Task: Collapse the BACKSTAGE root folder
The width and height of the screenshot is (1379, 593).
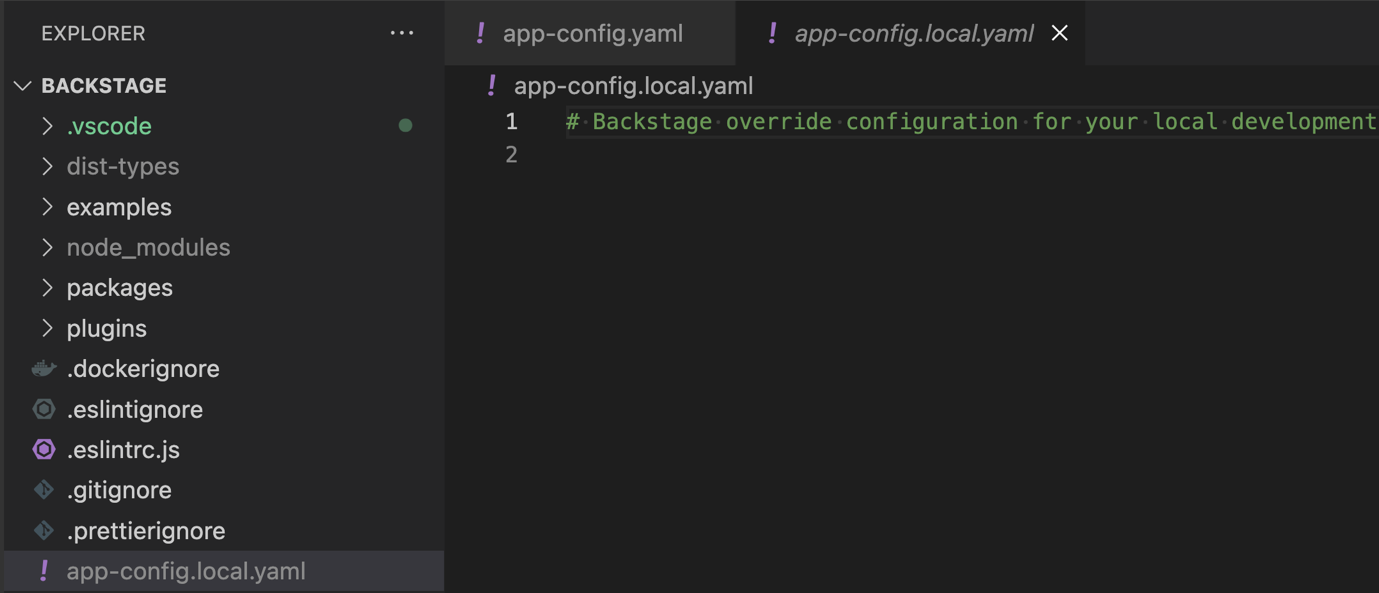Action: pyautogui.click(x=23, y=86)
